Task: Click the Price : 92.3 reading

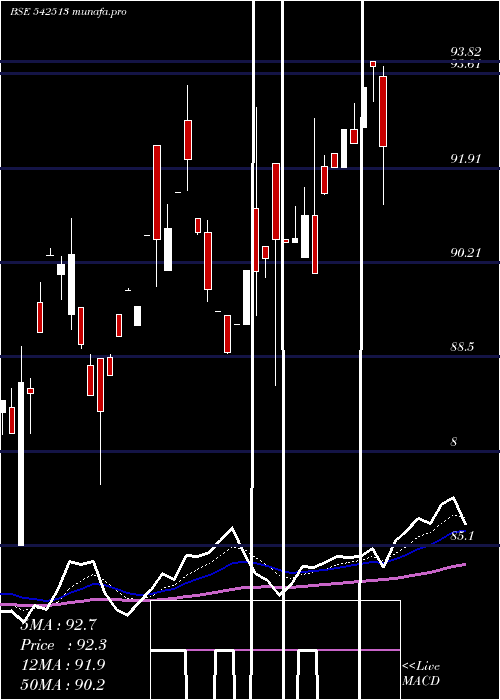Action: pos(63,645)
